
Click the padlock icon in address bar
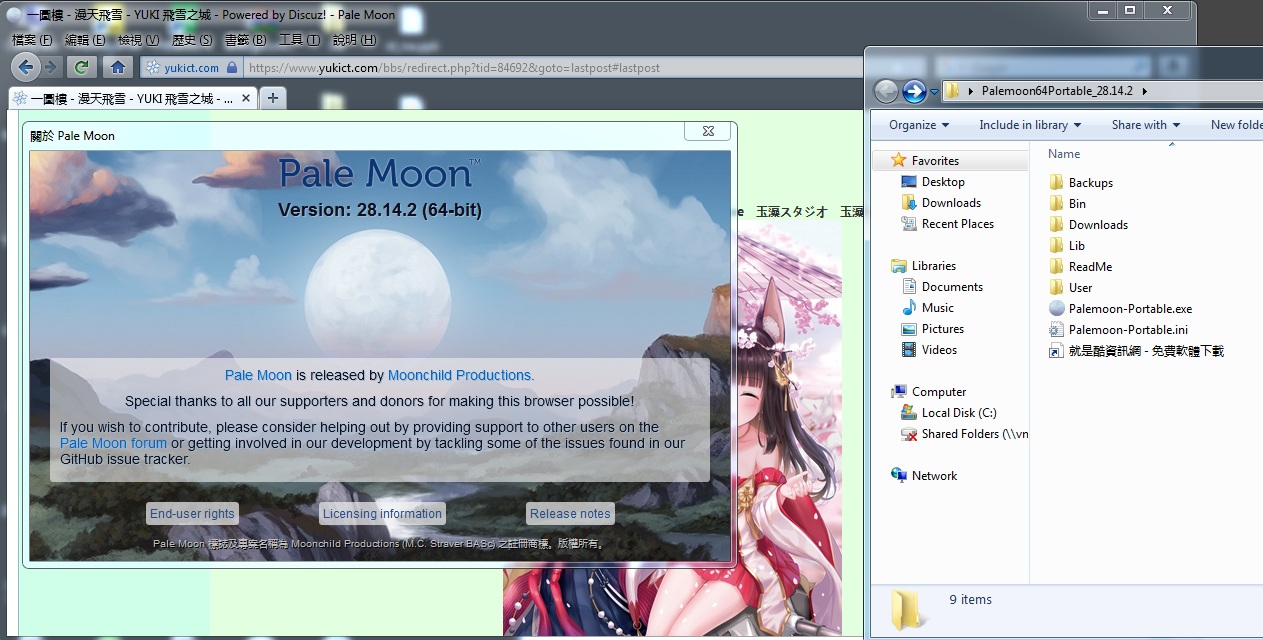pyautogui.click(x=232, y=68)
